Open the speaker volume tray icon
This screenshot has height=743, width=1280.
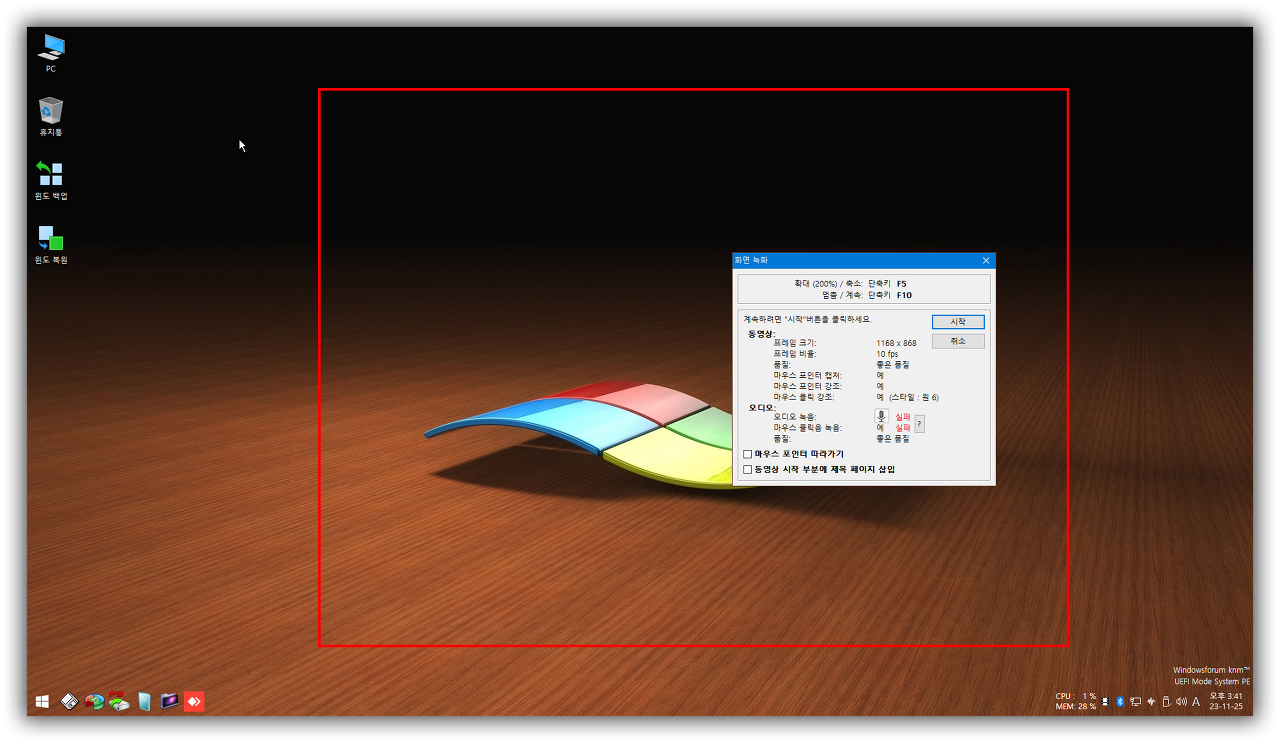click(x=1181, y=702)
